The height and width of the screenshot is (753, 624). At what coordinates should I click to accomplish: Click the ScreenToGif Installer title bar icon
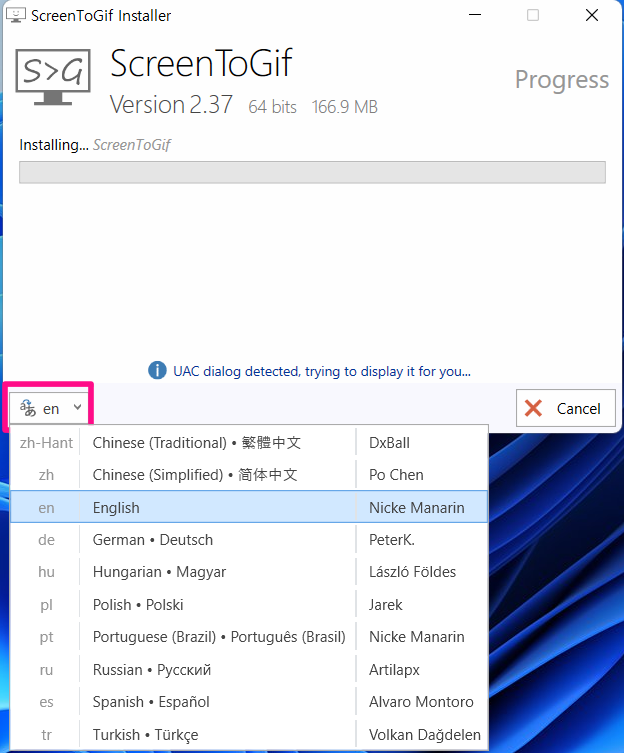coord(16,15)
